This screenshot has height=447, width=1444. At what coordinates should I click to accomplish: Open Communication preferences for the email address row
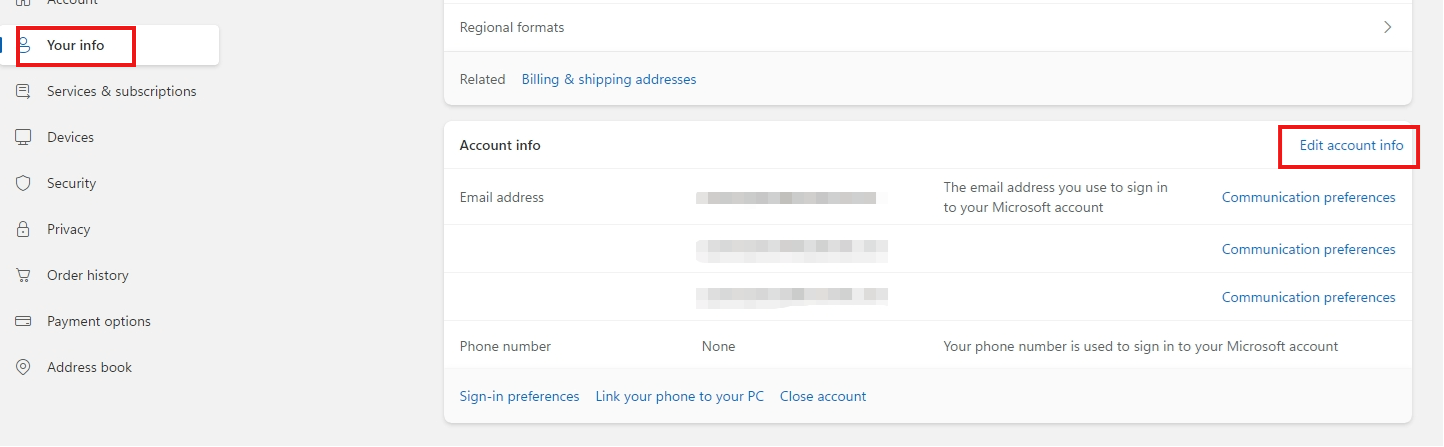(x=1308, y=197)
